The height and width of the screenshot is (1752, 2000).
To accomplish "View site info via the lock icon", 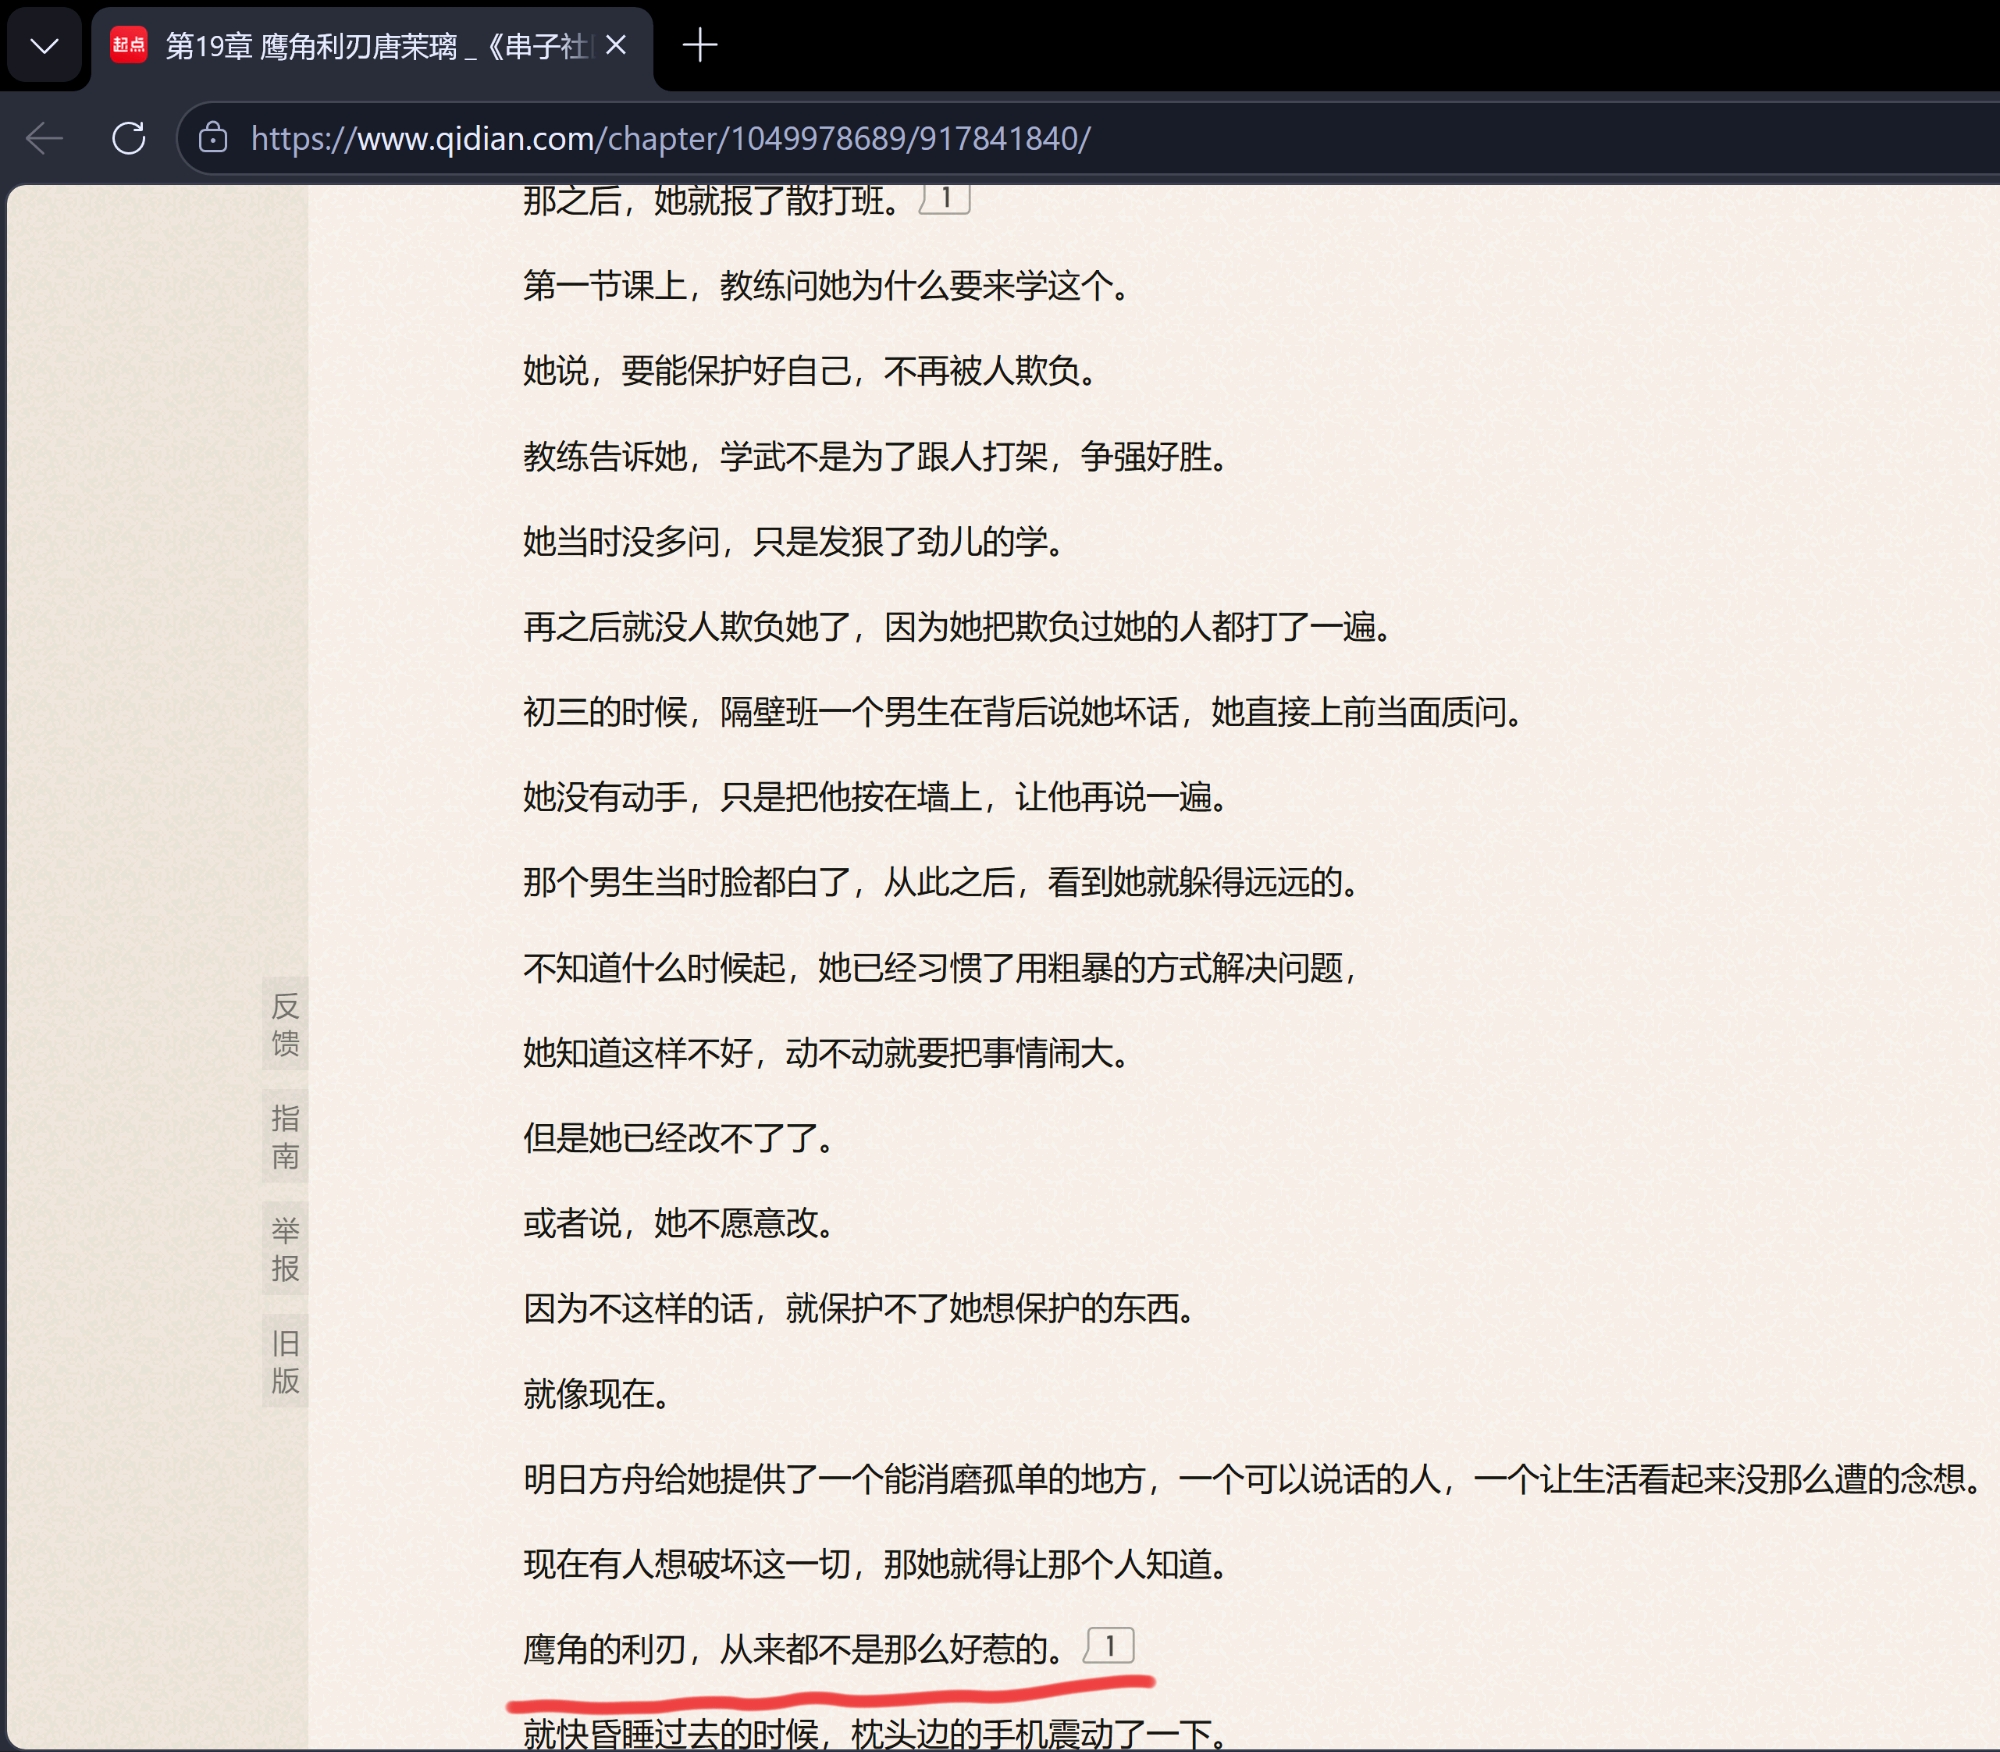I will (212, 138).
